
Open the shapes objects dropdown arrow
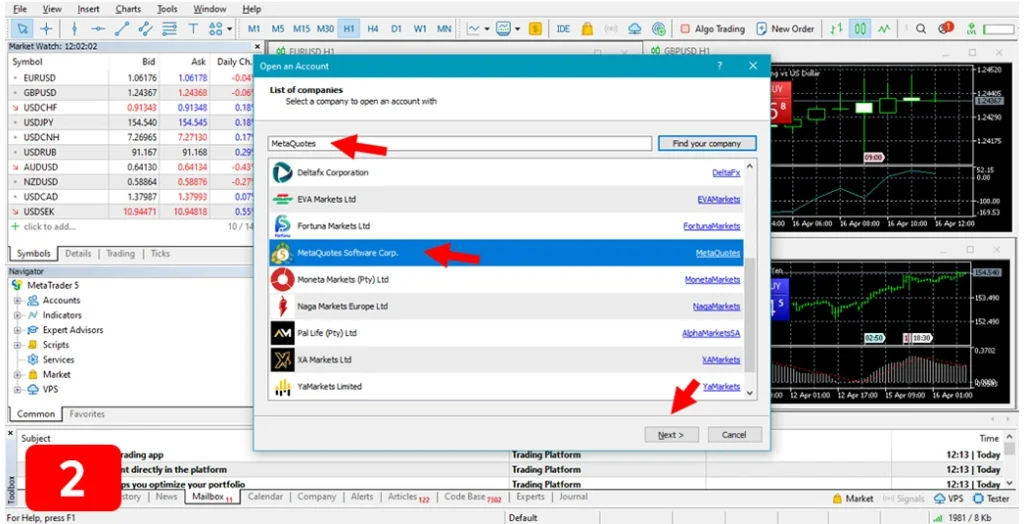[x=230, y=29]
